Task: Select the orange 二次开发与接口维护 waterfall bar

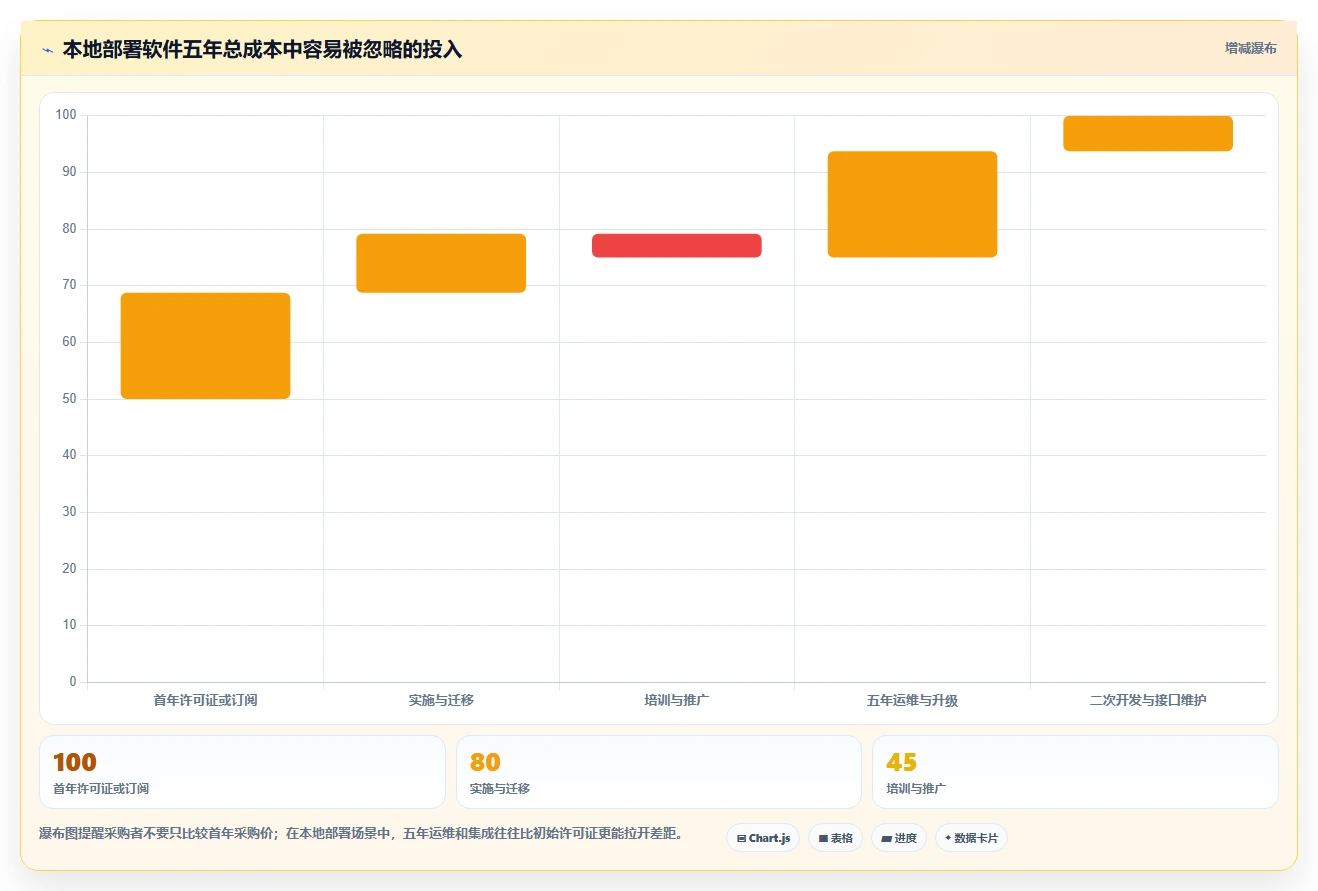Action: (1148, 133)
